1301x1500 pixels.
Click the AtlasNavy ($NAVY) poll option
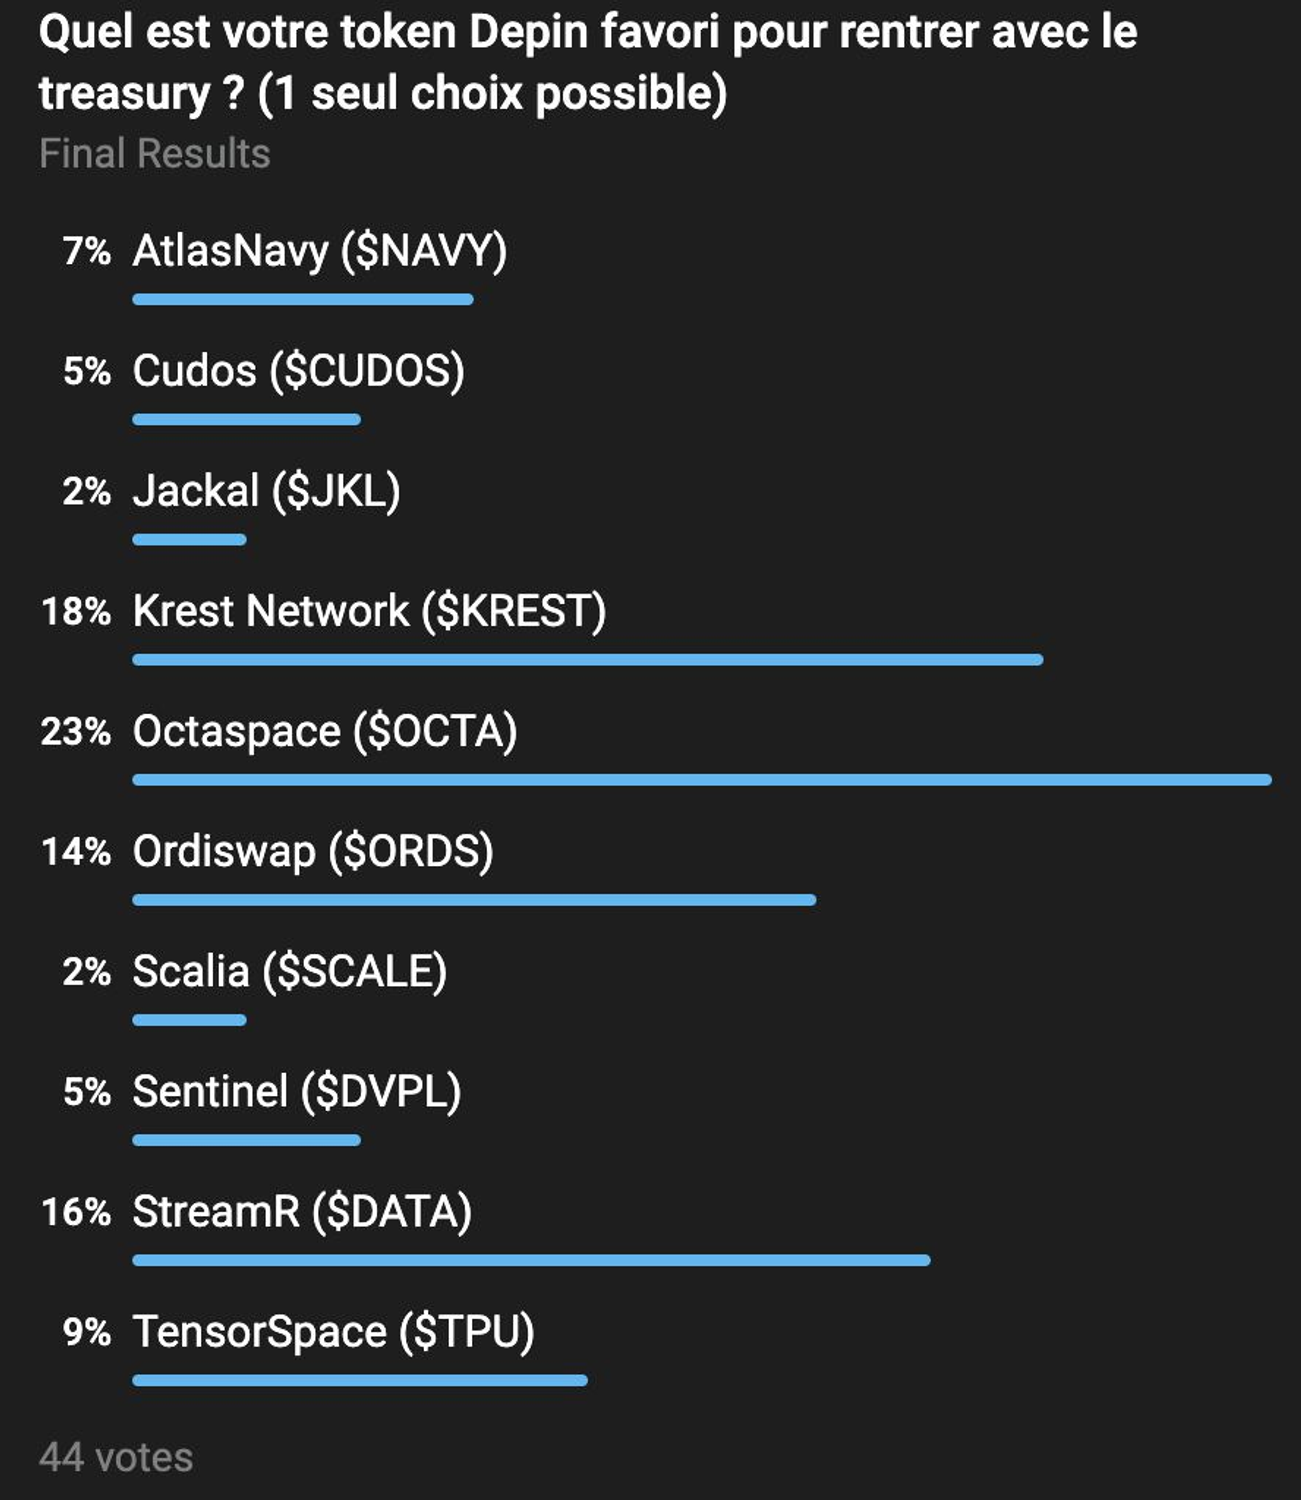pyautogui.click(x=319, y=251)
